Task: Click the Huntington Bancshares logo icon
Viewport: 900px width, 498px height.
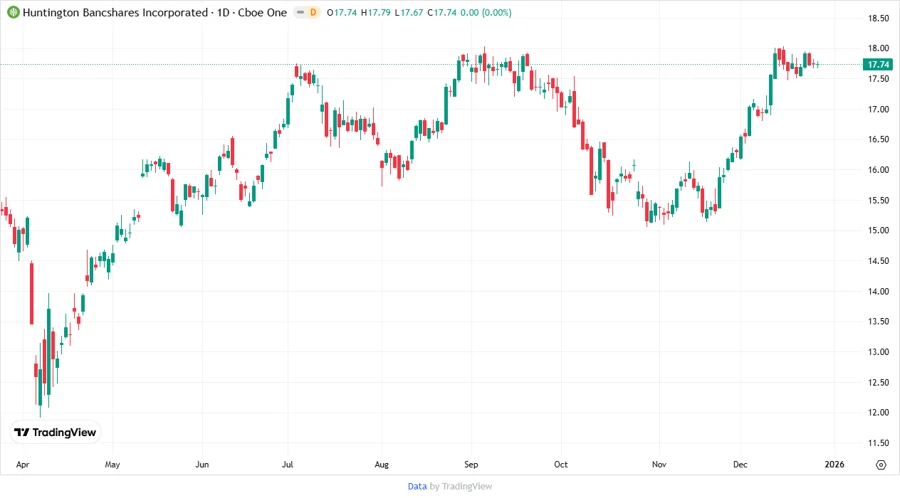Action: (13, 12)
